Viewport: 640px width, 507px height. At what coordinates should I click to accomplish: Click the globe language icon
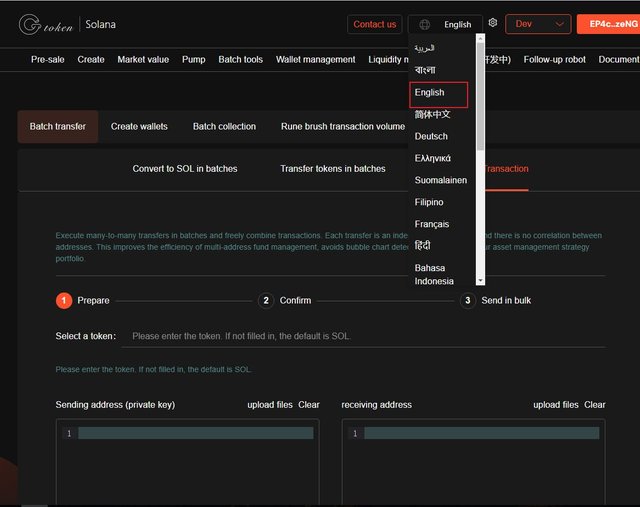[x=424, y=24]
